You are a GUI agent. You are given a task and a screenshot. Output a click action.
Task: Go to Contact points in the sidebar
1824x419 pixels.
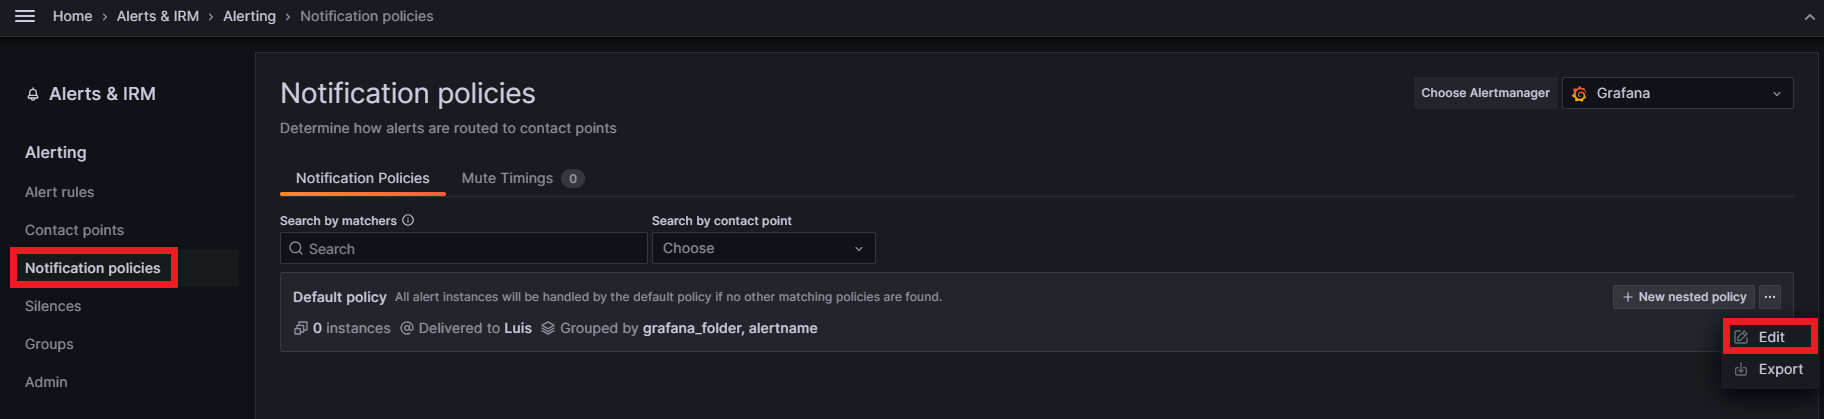pyautogui.click(x=75, y=230)
